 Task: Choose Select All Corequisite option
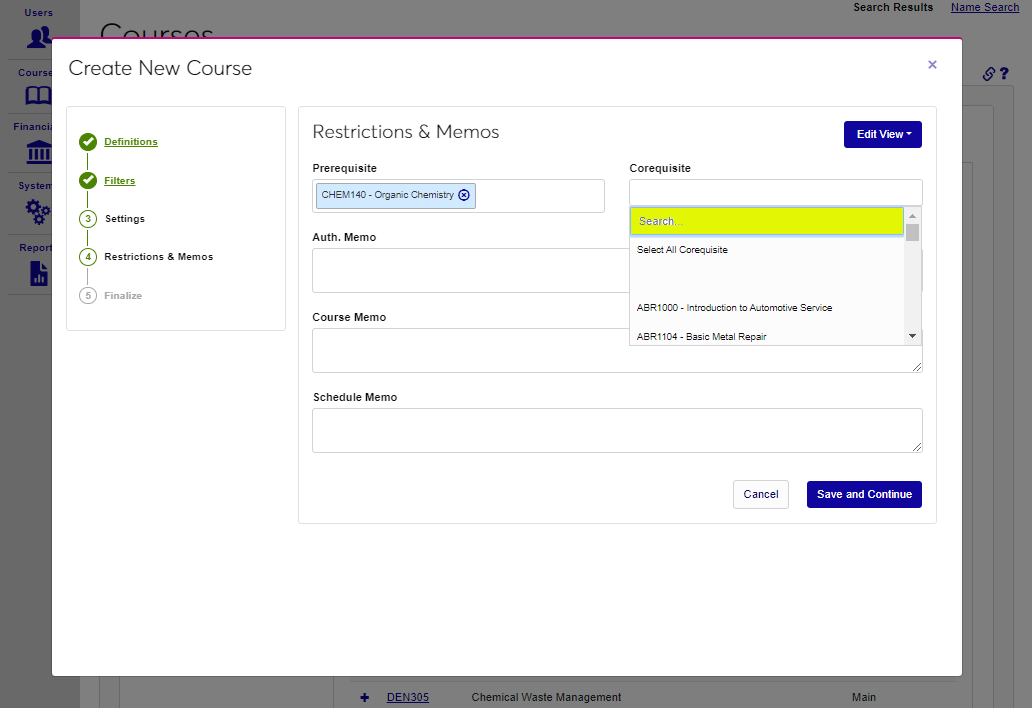[682, 250]
